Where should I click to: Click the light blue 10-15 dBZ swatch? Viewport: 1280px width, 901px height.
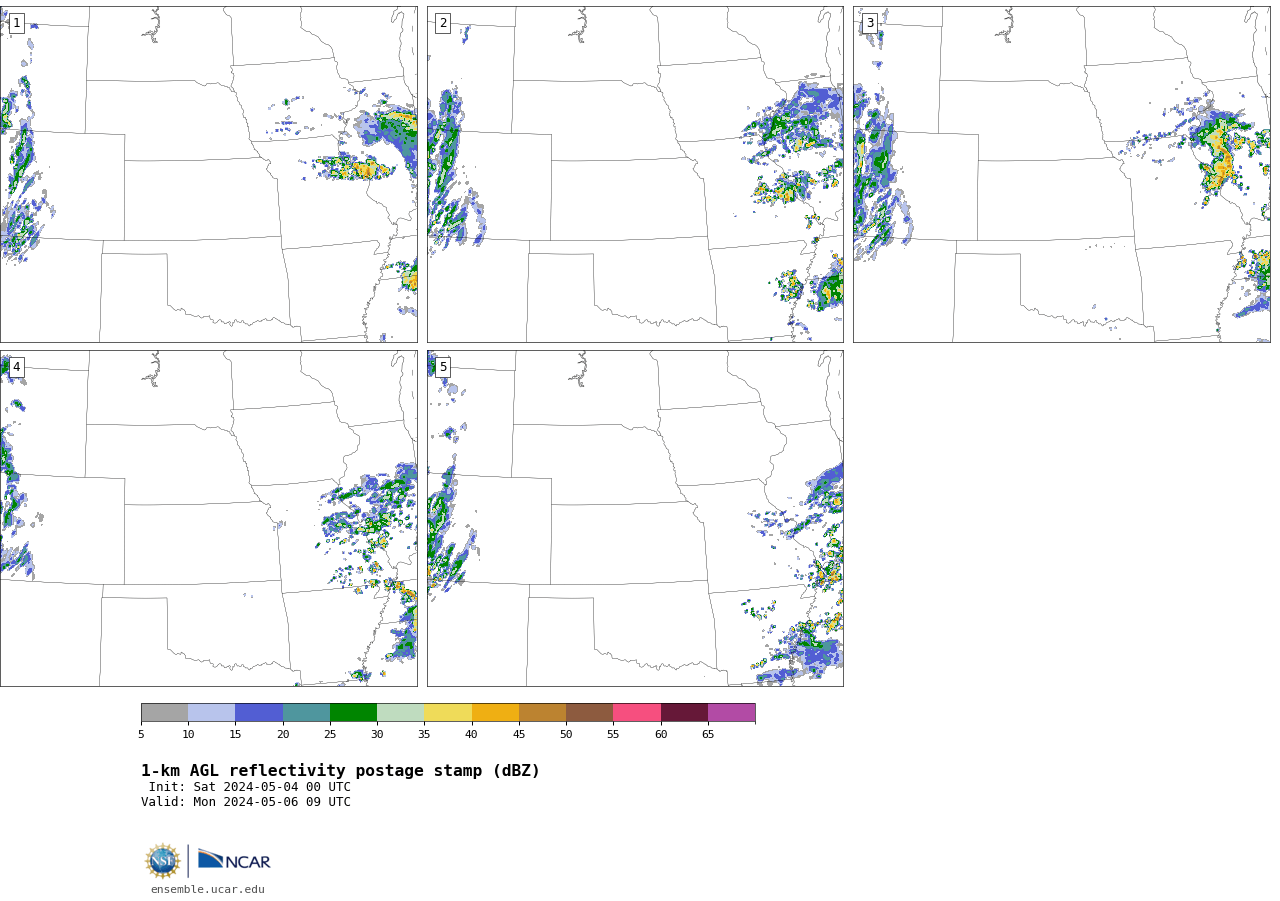pos(211,713)
